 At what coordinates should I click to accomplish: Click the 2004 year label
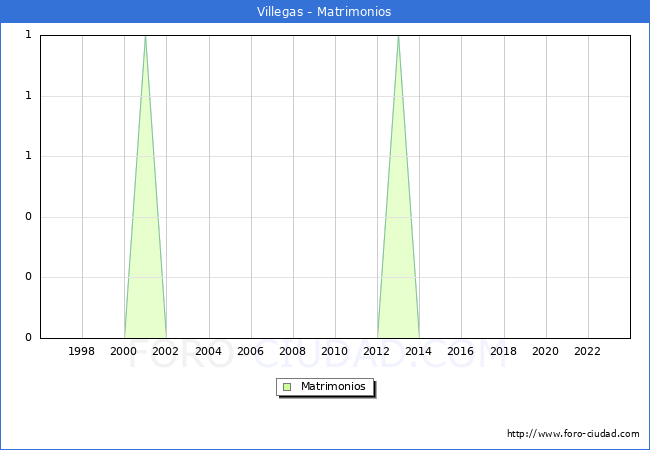point(208,351)
